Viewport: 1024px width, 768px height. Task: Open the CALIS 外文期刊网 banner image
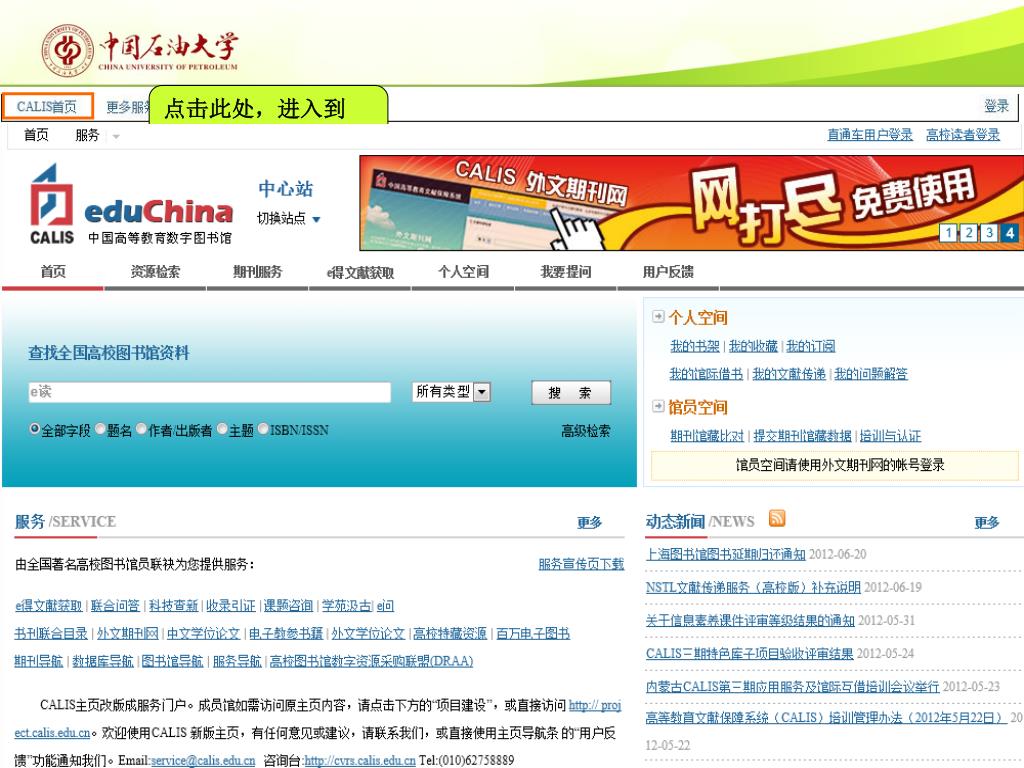coord(692,202)
